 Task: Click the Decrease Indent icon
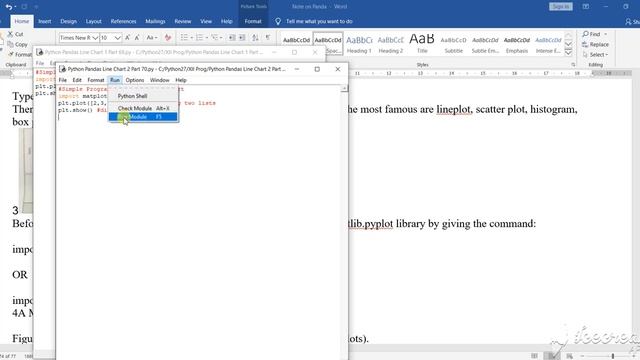tap(232, 38)
